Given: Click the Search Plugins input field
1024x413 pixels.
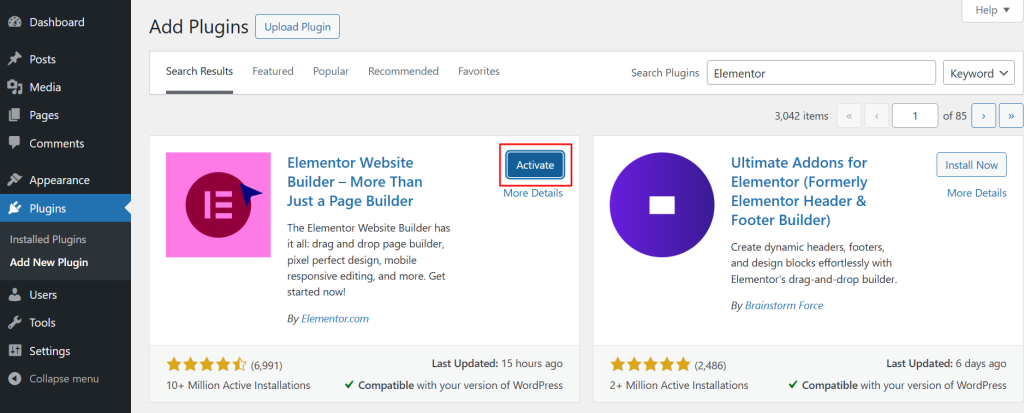Looking at the screenshot, I should point(820,73).
